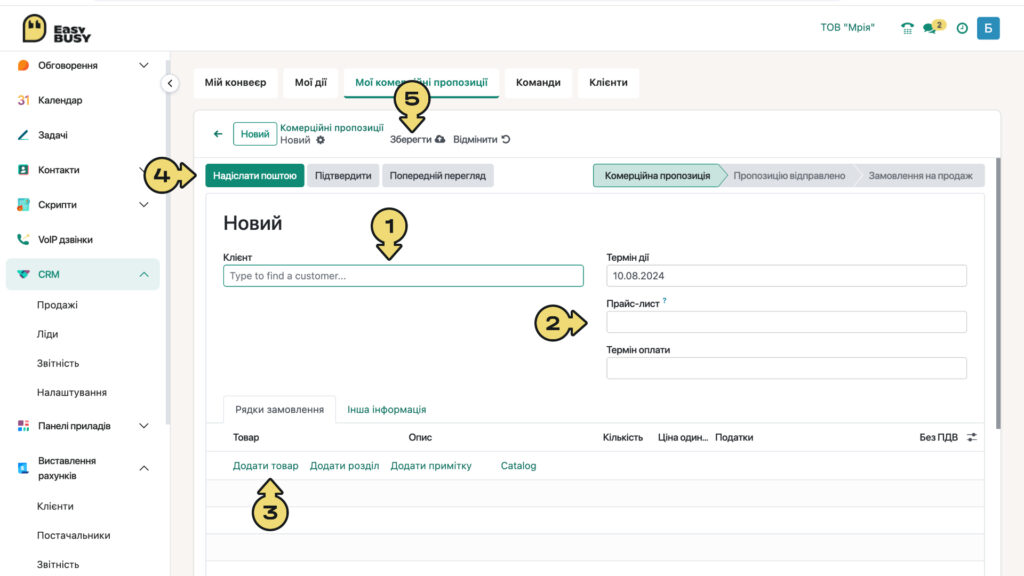Image resolution: width=1024 pixels, height=576 pixels.
Task: Click the undo icon beside Відмінити
Action: pyautogui.click(x=506, y=139)
